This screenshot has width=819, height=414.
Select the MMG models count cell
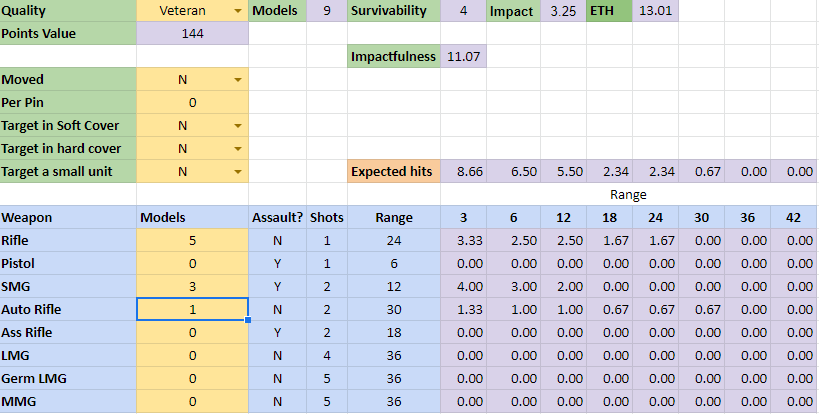pyautogui.click(x=191, y=401)
